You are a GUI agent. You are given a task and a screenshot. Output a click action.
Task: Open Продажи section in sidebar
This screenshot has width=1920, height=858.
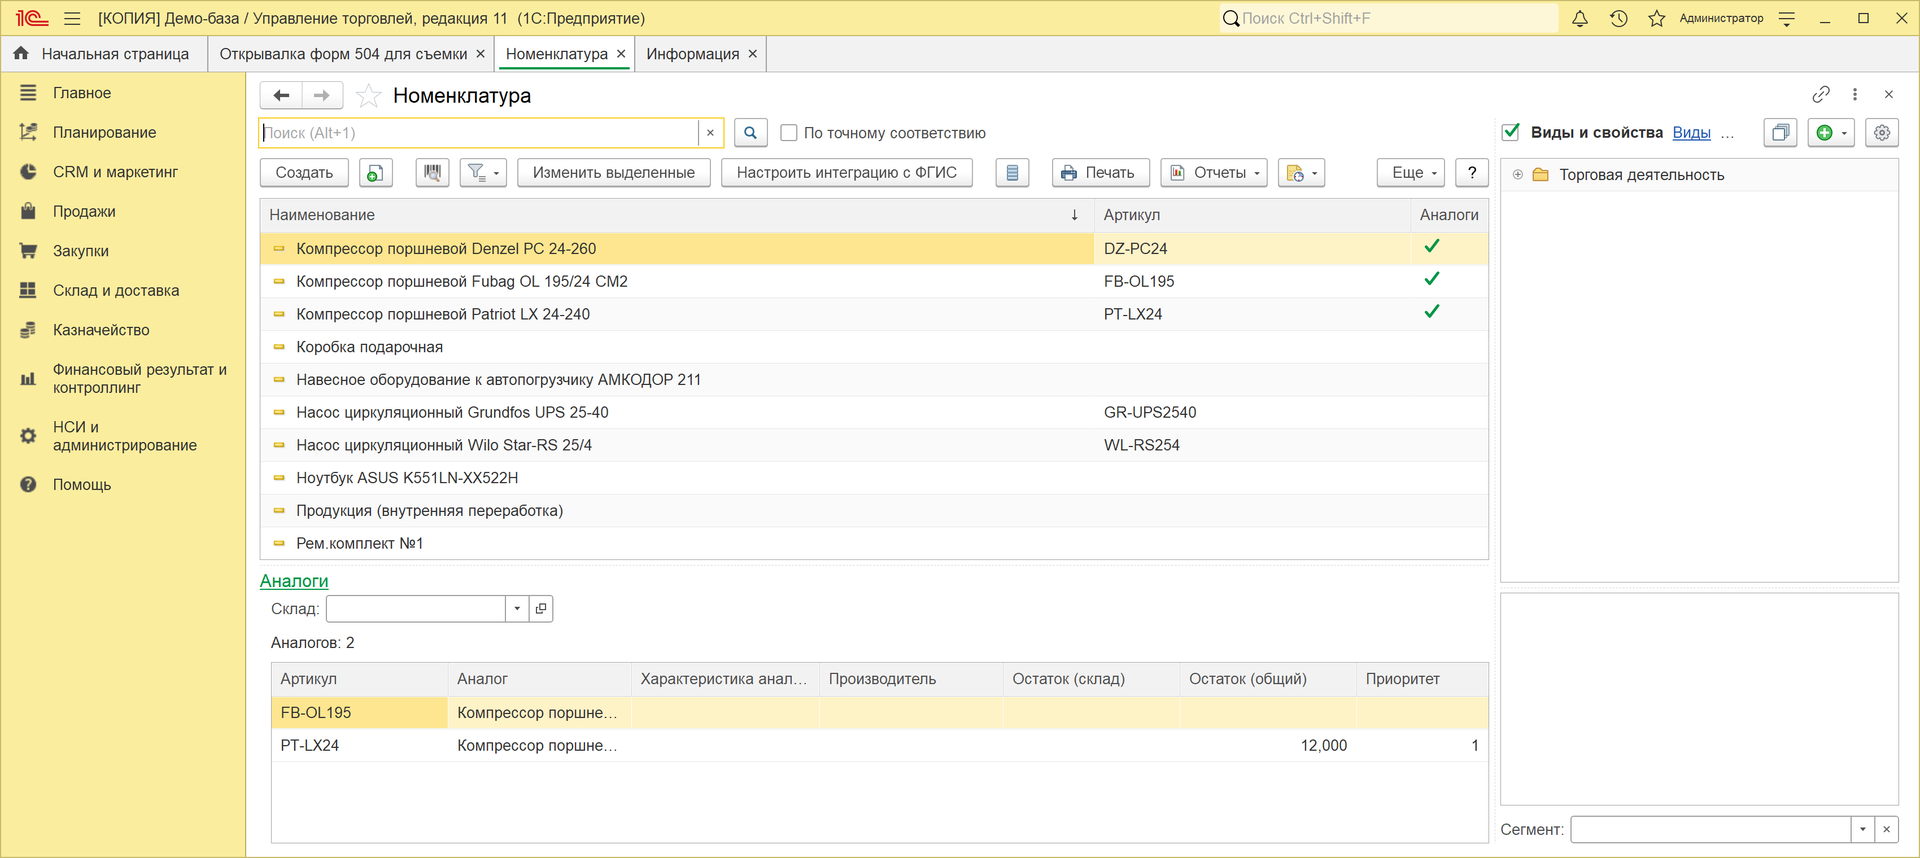click(84, 211)
